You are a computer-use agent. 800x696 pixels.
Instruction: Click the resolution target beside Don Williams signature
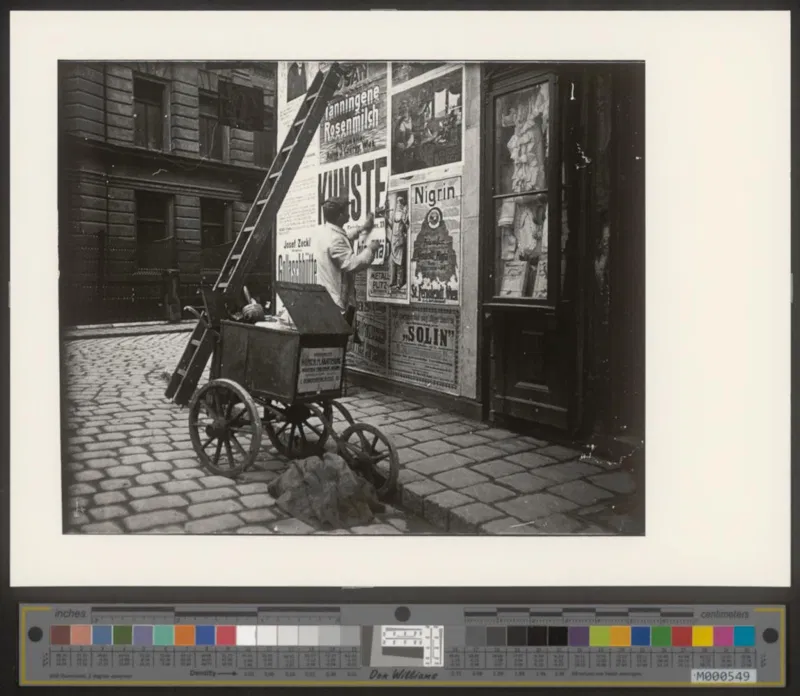click(x=412, y=645)
